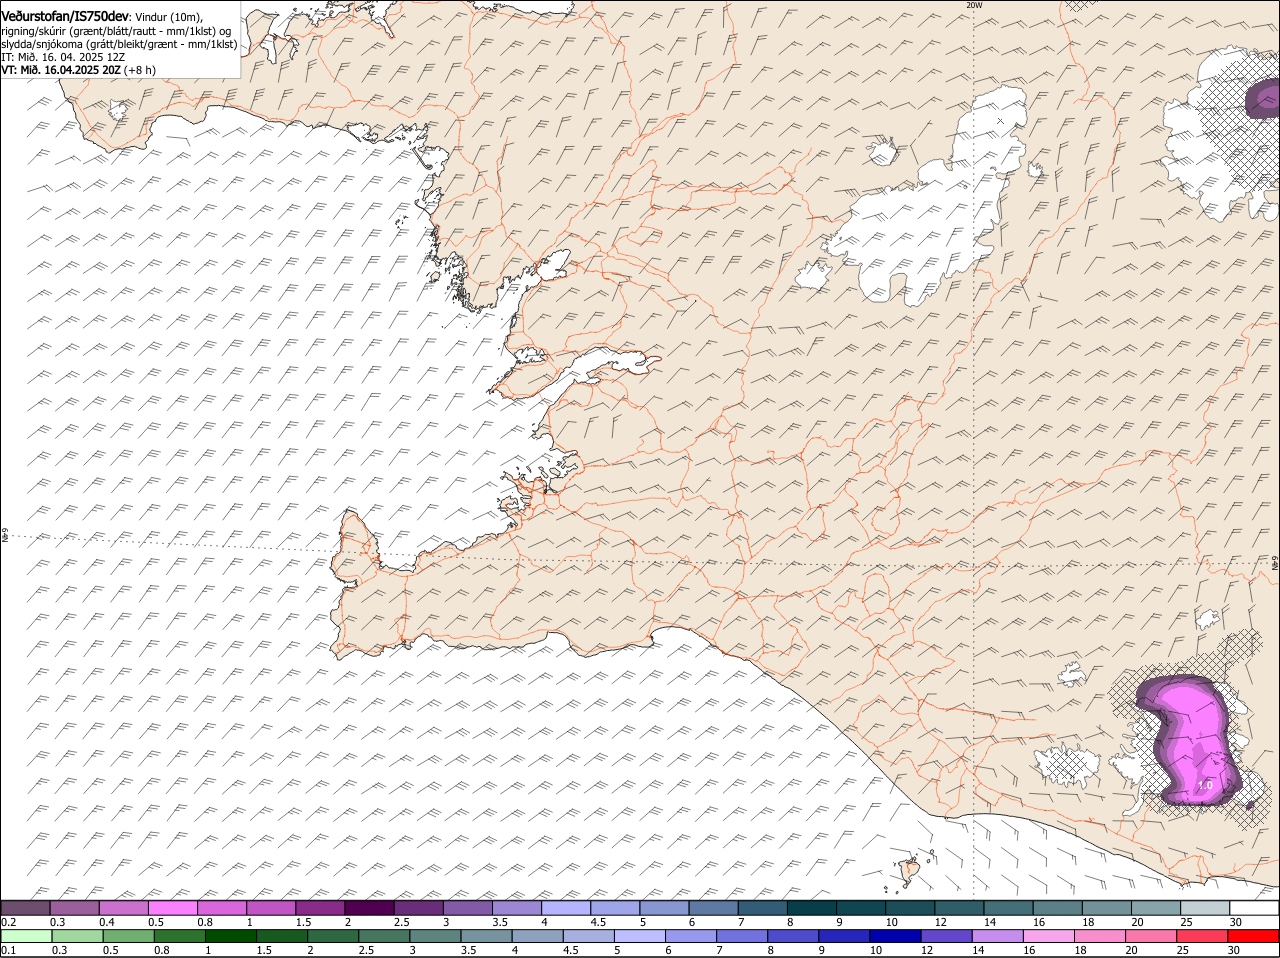This screenshot has height=958, width=1280.
Task: Click the '4.5' value label in upper legend row
Action: click(x=598, y=922)
